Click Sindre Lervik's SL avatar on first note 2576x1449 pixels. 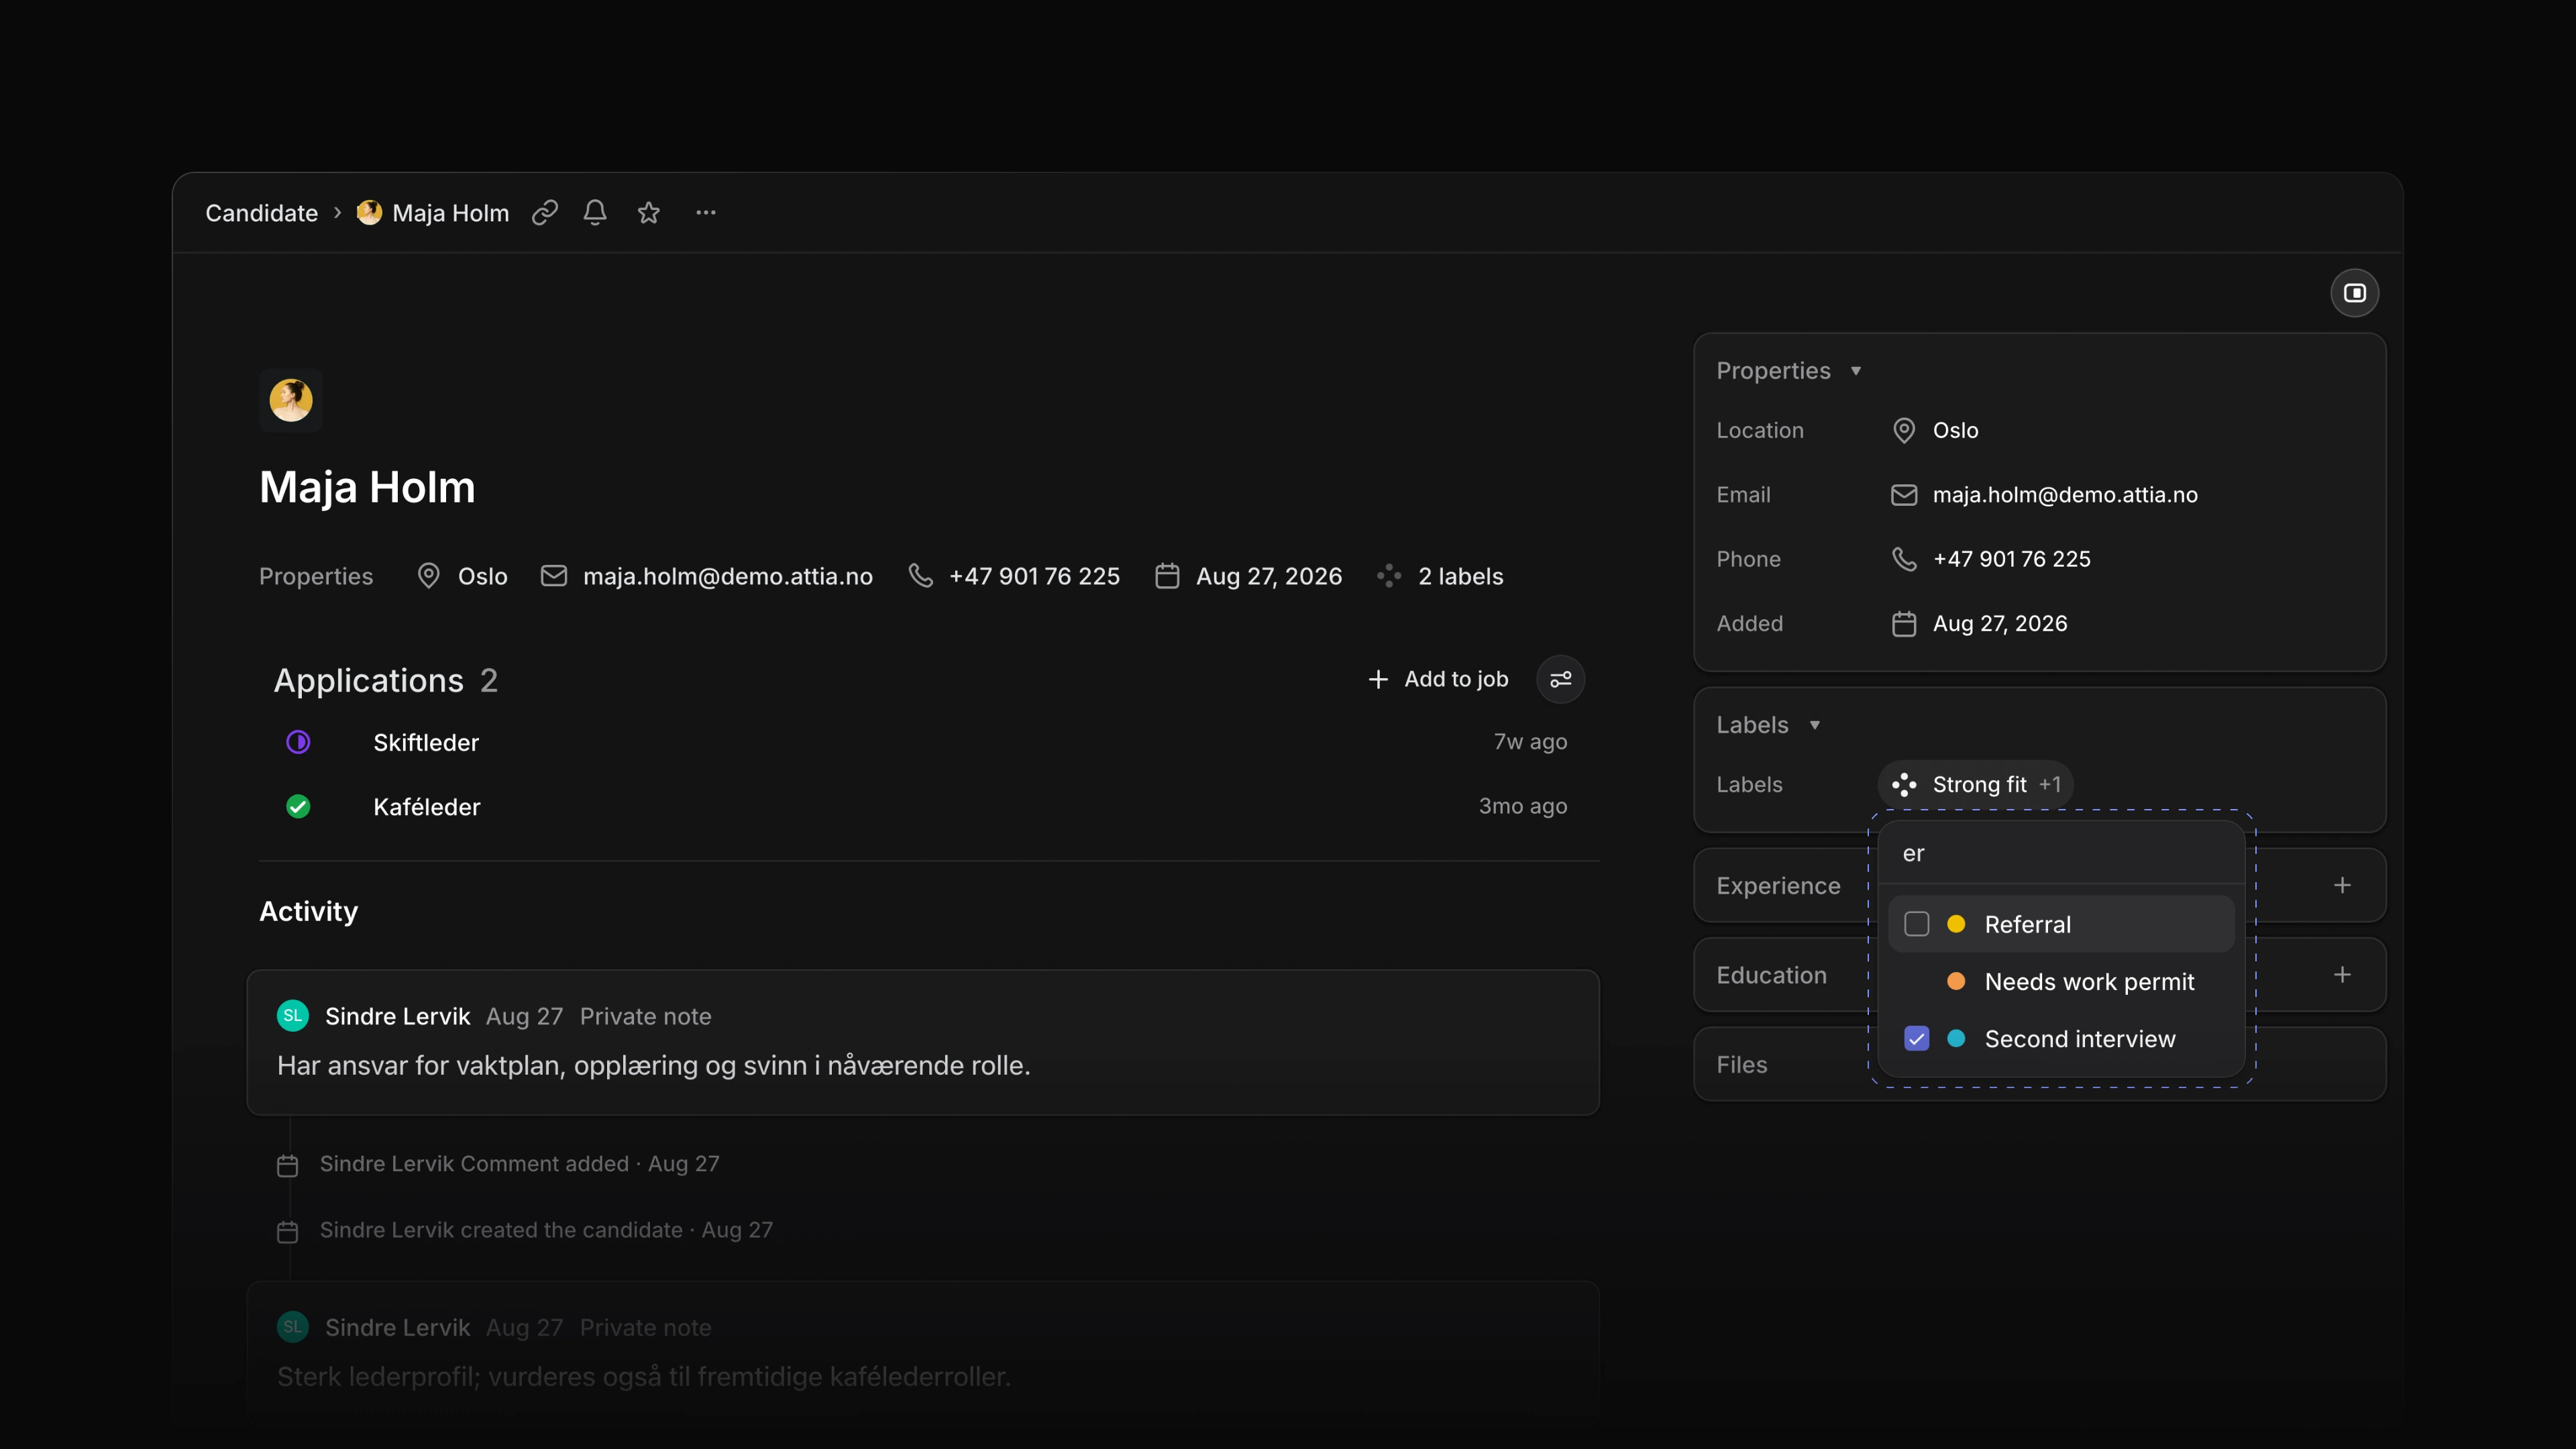pos(293,1016)
